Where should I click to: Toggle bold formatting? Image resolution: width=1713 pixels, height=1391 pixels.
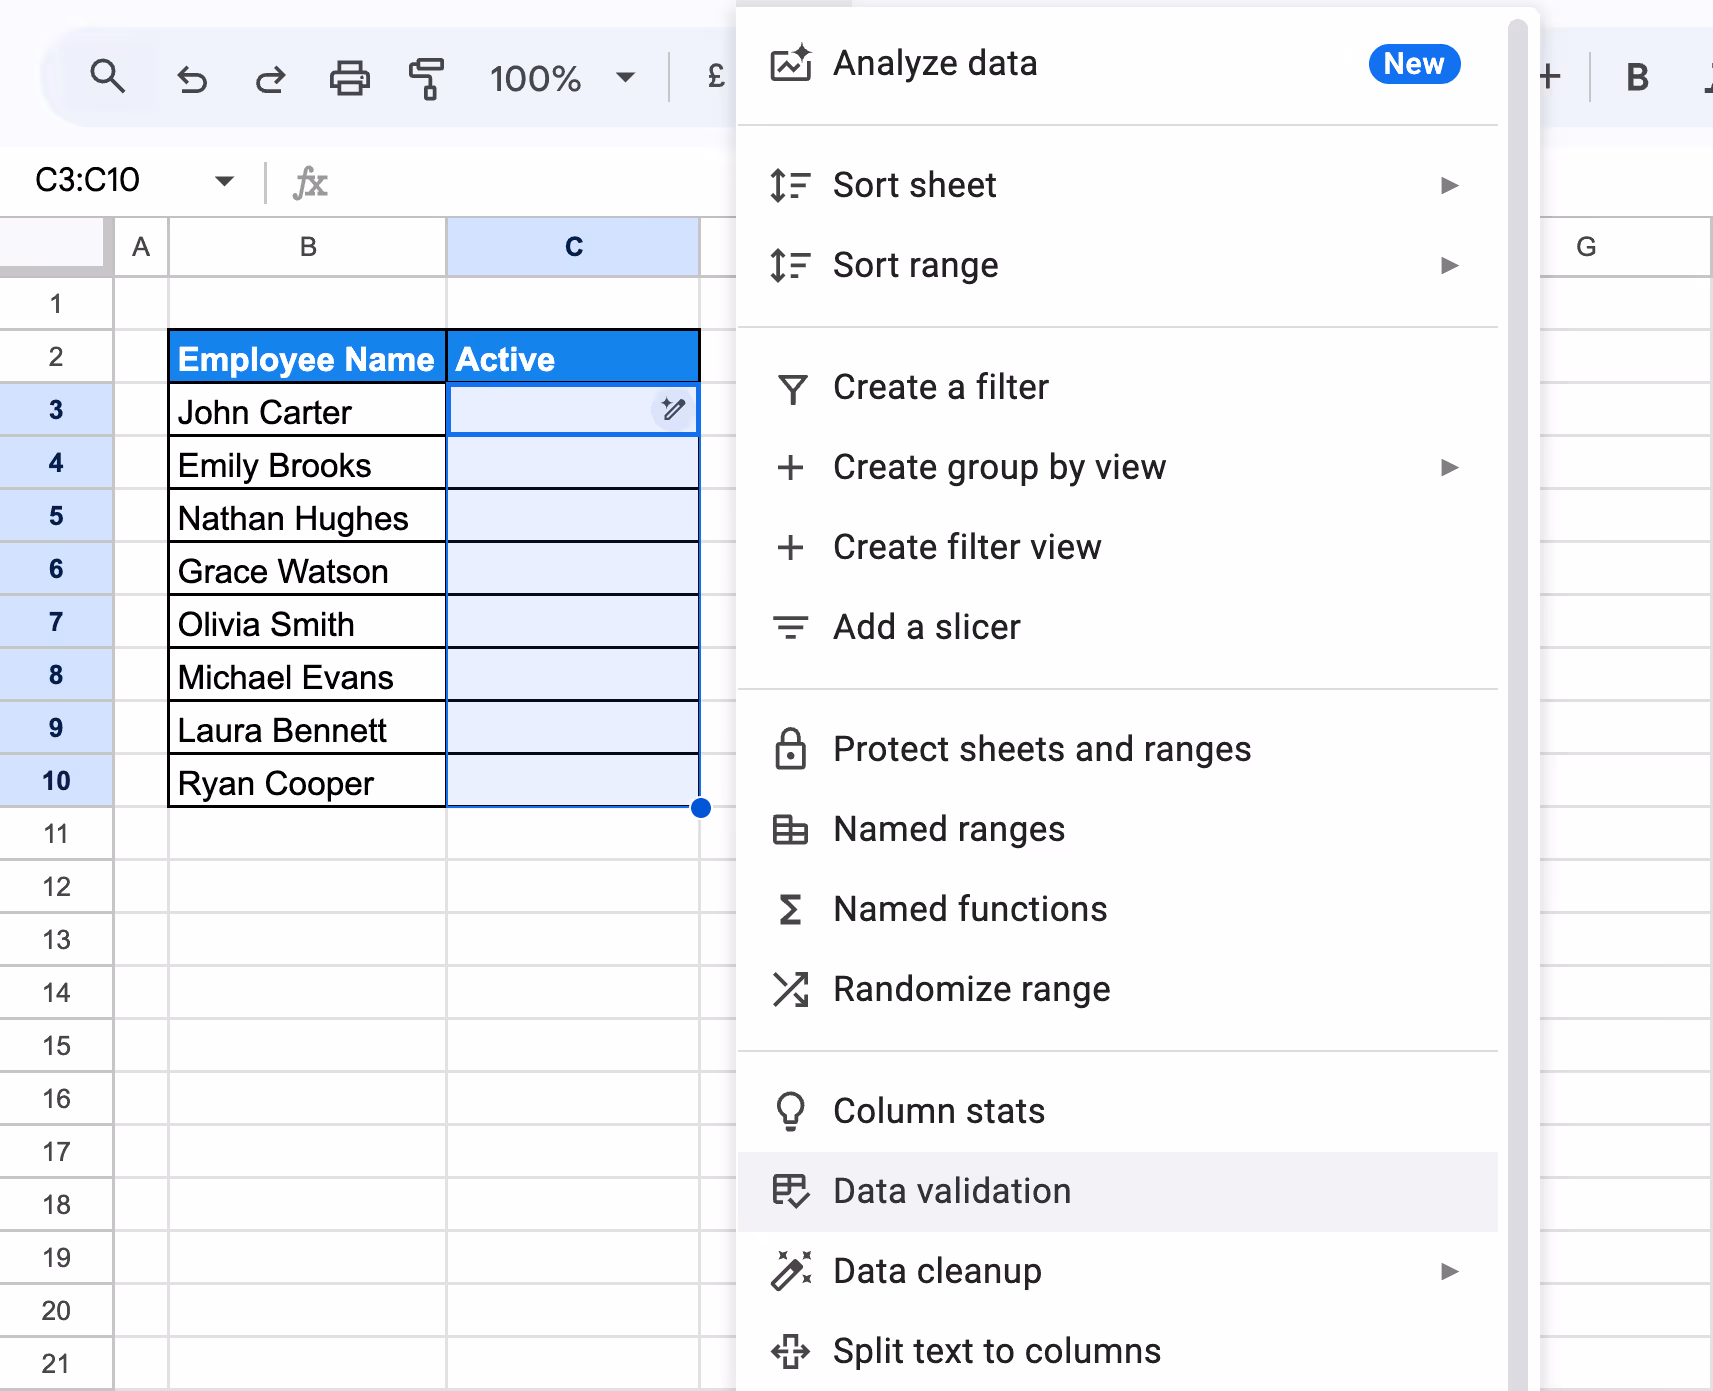pyautogui.click(x=1636, y=77)
